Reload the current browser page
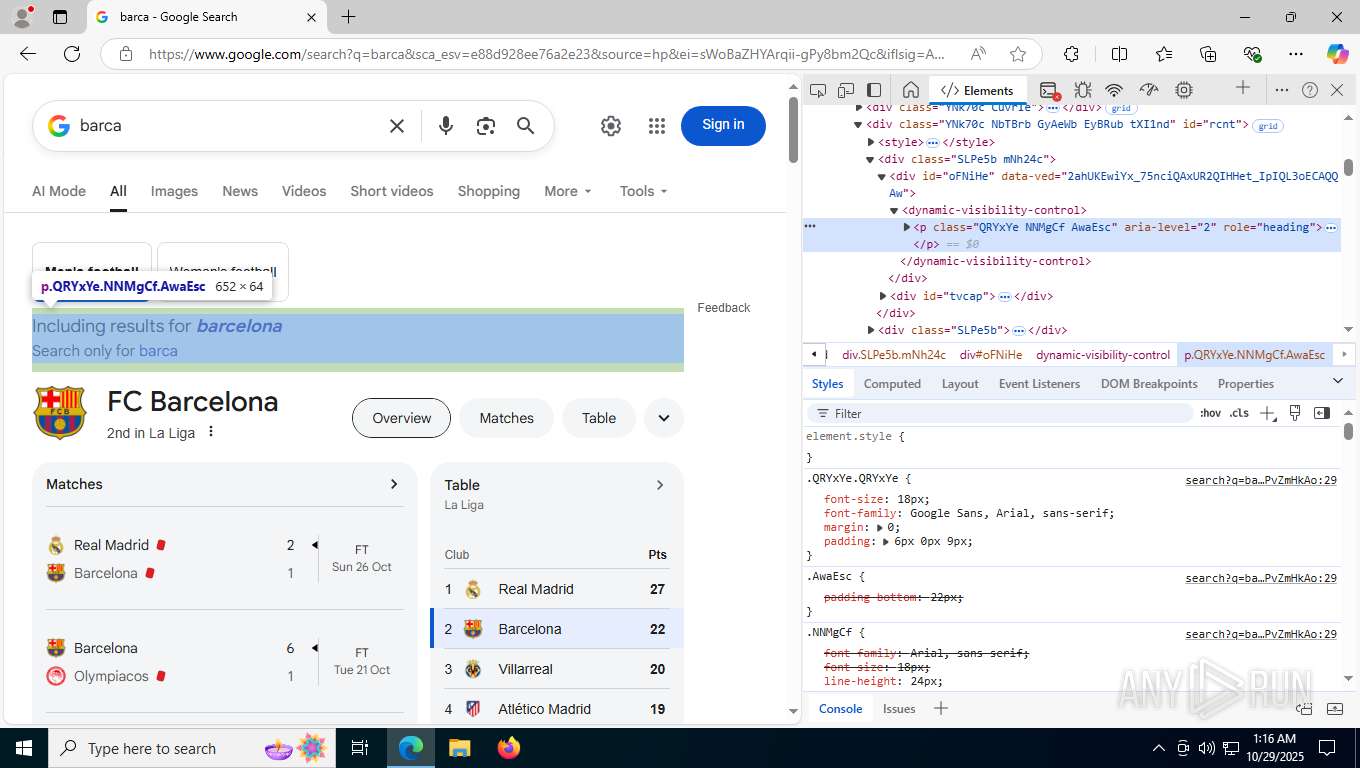 [x=72, y=54]
